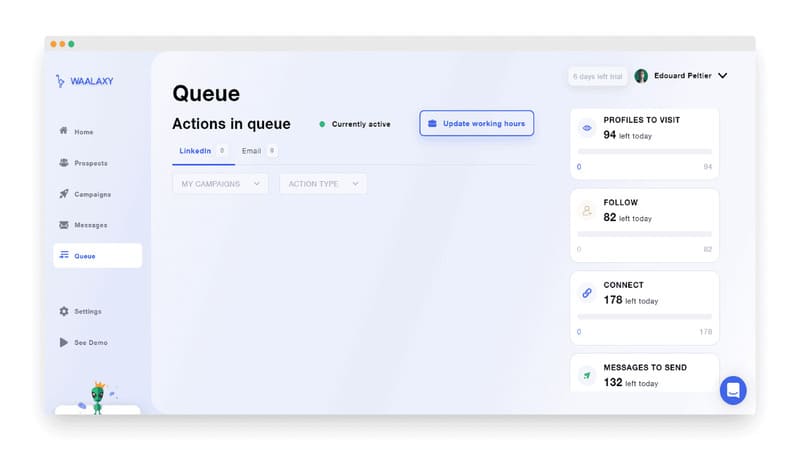
Task: Click See Demo in the sidebar
Action: click(x=84, y=342)
